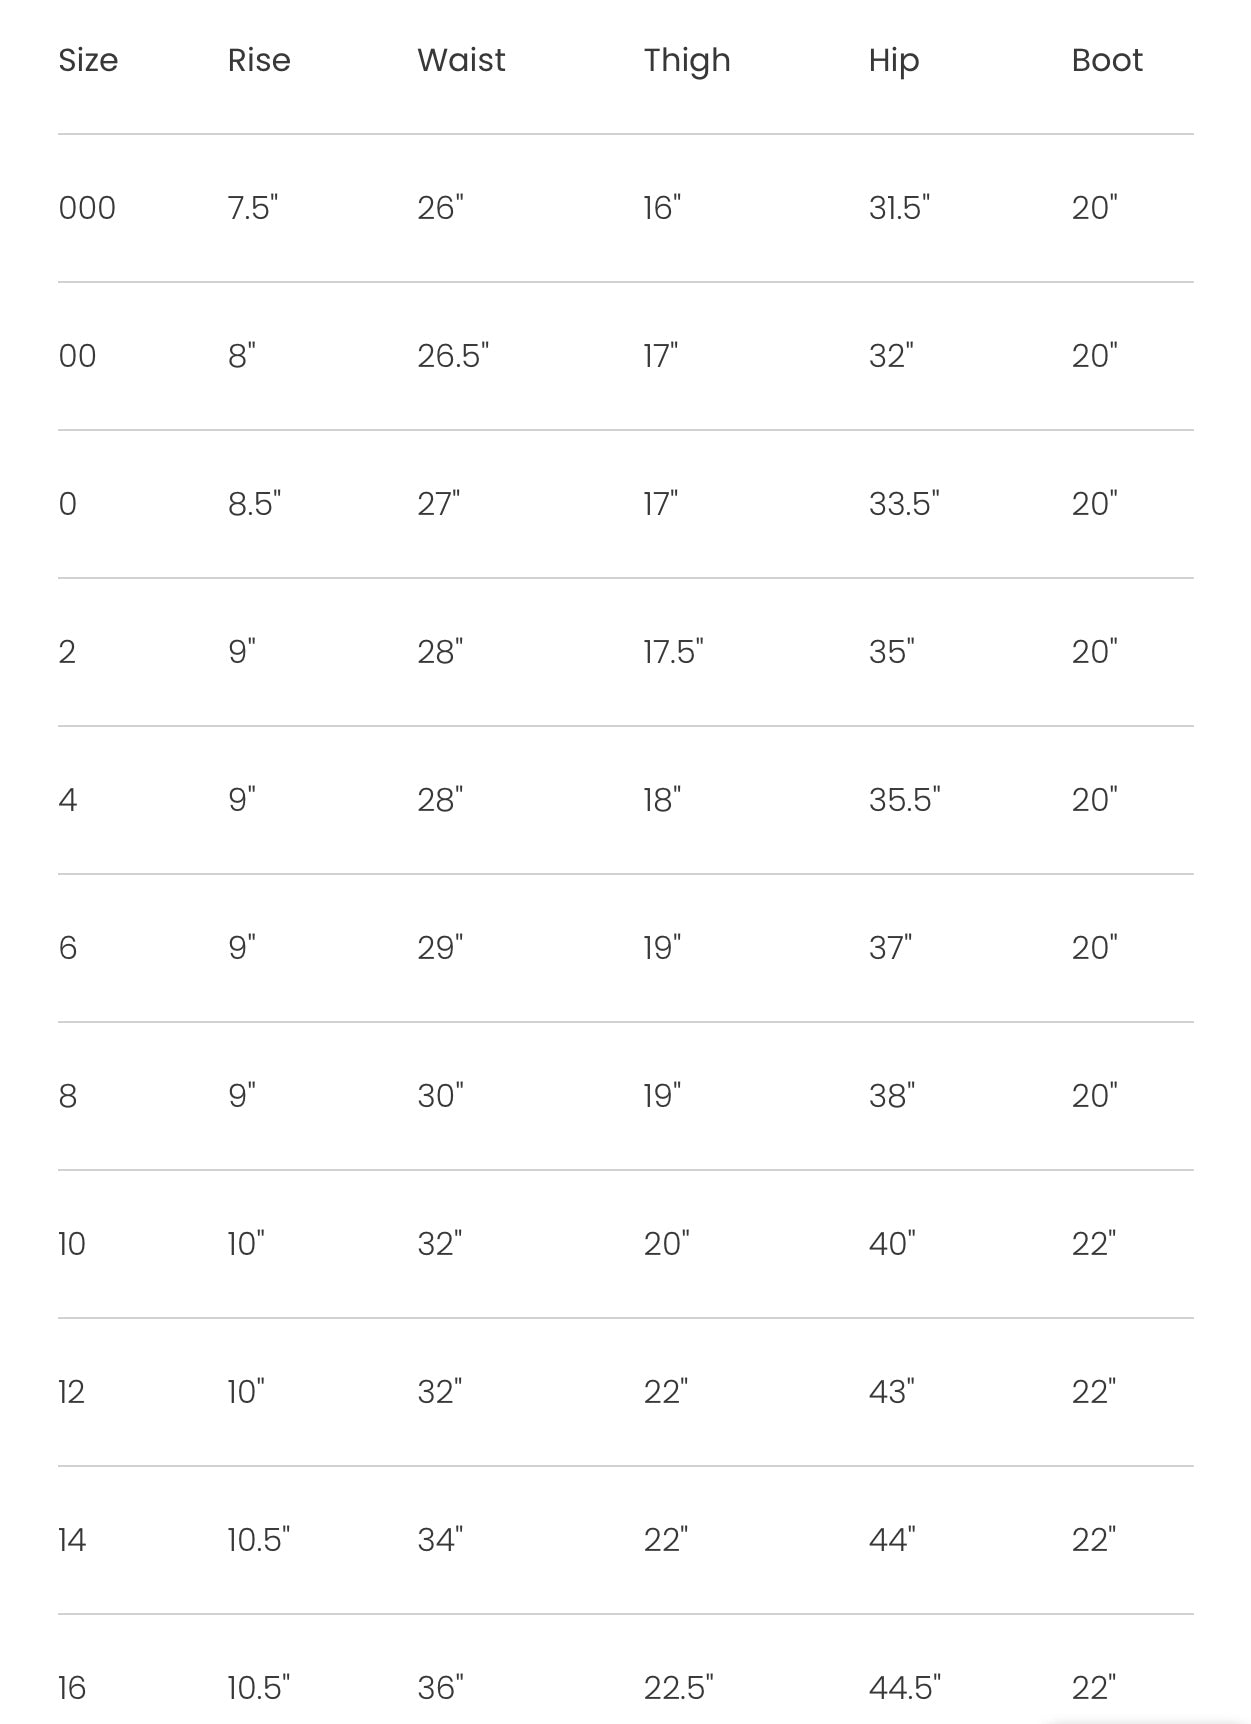Select the 22.5" thigh measurement
The width and height of the screenshot is (1251, 1724).
678,1687
